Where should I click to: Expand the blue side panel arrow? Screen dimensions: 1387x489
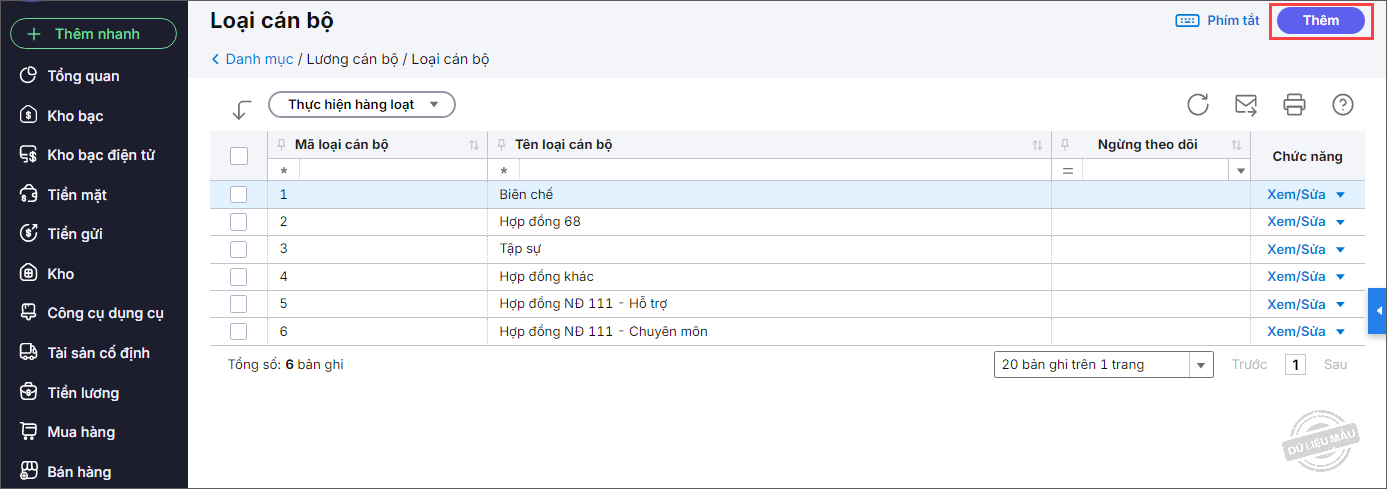(1378, 311)
